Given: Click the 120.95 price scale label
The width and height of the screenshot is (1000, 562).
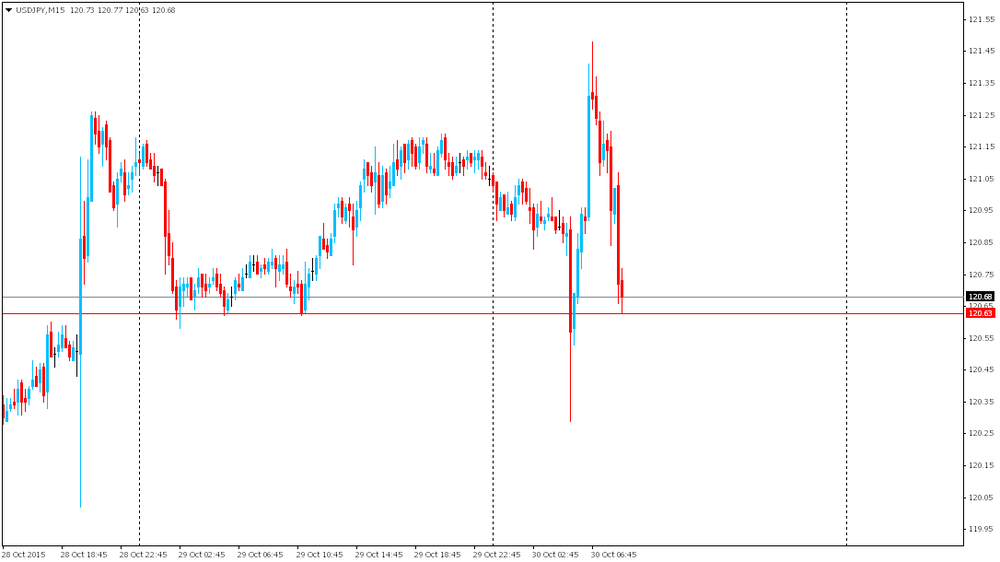Looking at the screenshot, I should pyautogui.click(x=982, y=210).
